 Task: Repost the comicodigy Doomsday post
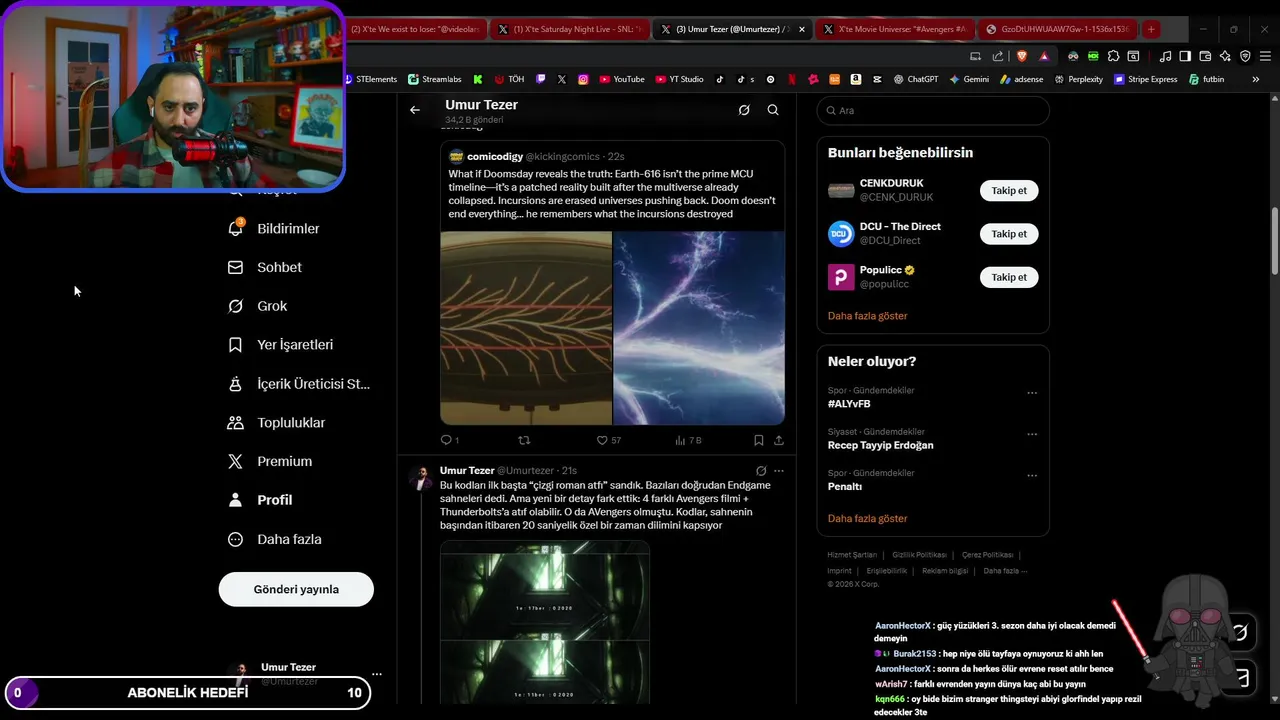tap(524, 440)
